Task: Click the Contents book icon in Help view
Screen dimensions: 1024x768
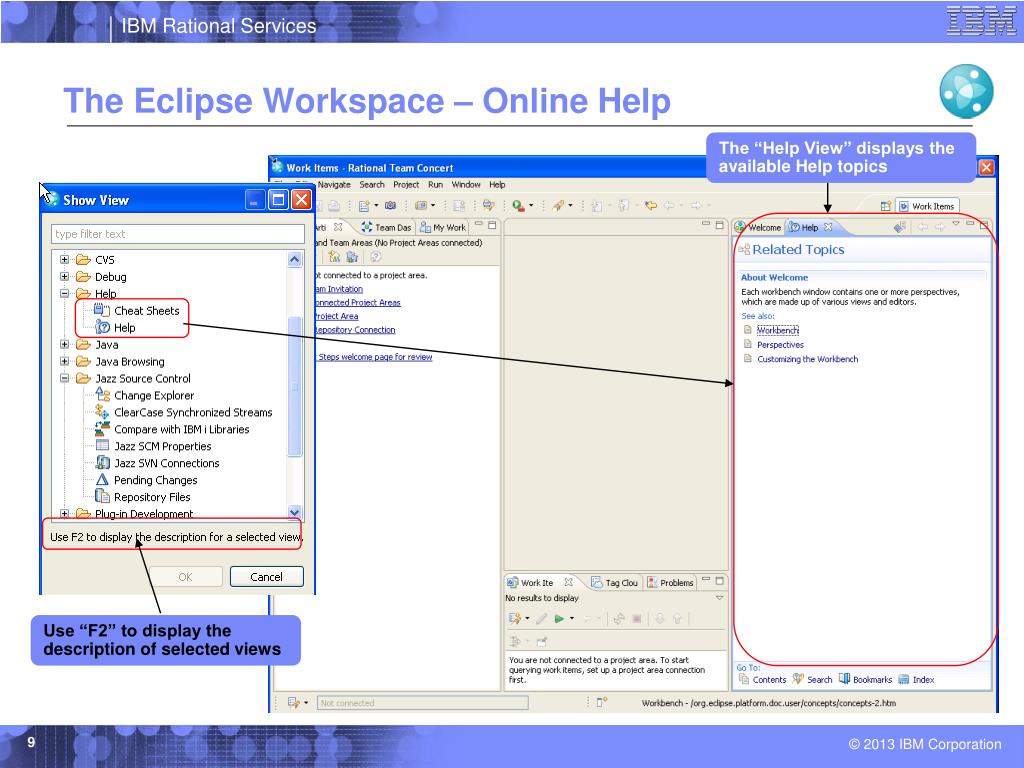Action: pyautogui.click(x=744, y=679)
